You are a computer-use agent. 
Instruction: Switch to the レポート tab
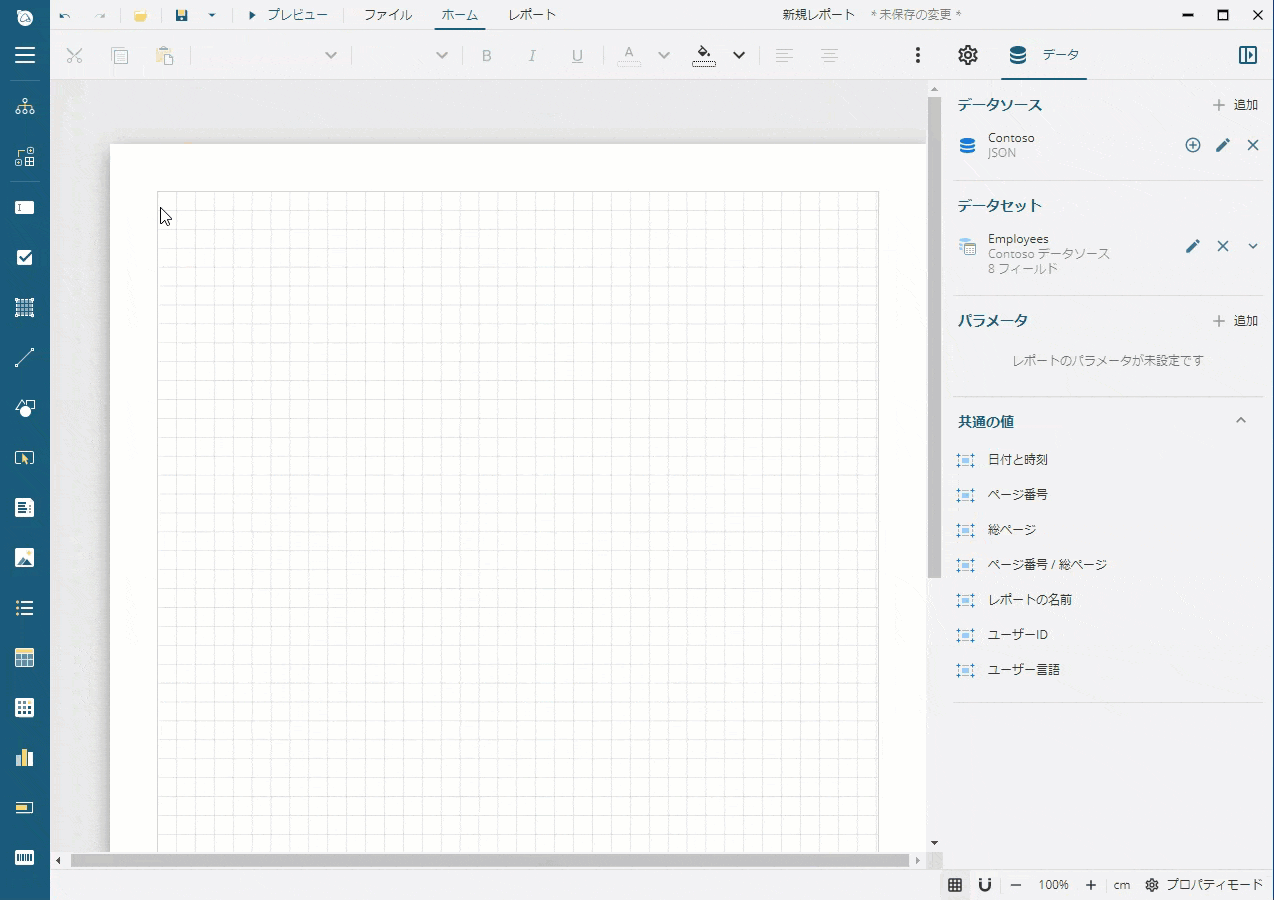531,15
